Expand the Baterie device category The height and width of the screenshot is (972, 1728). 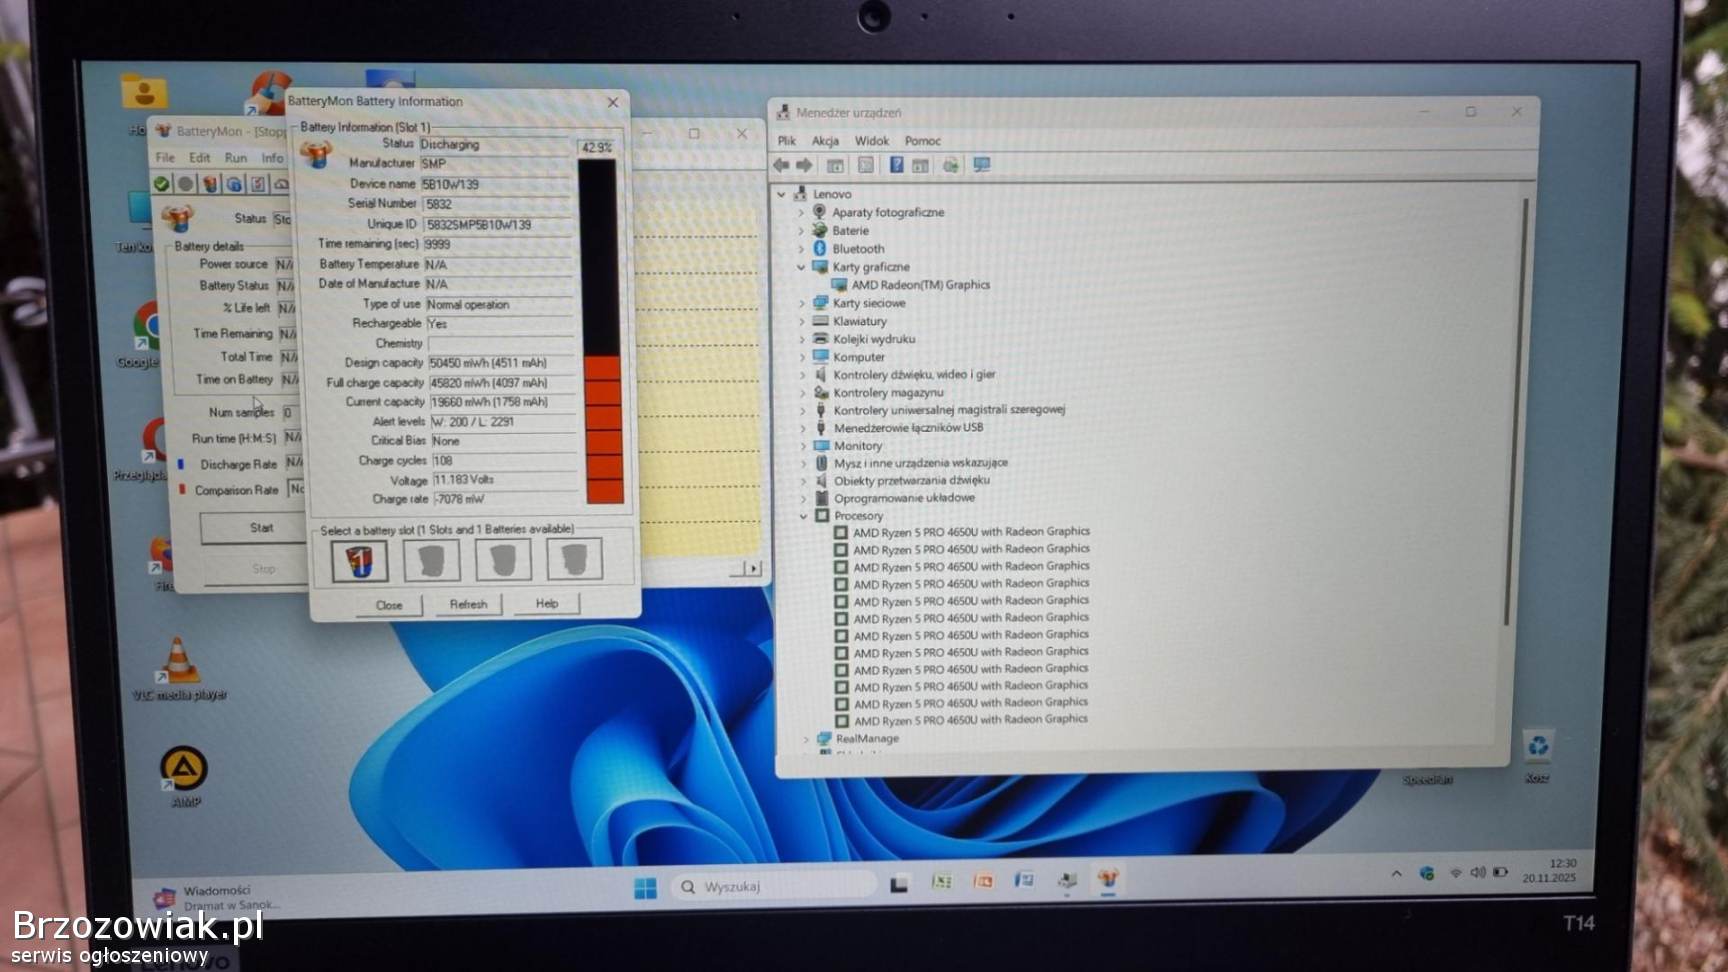[x=801, y=230]
